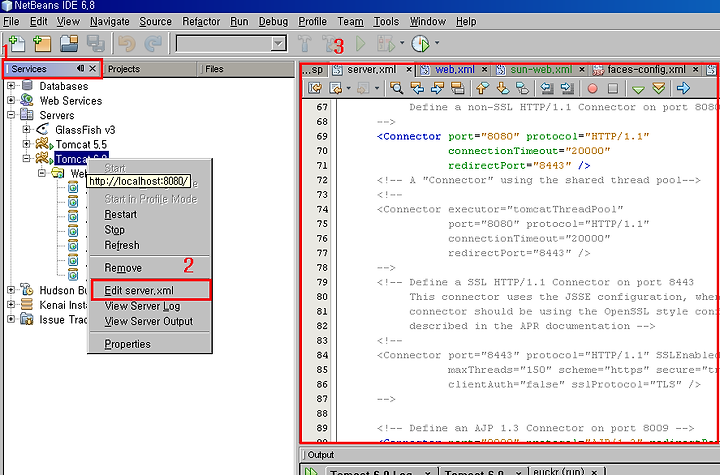Click the Open Project toolbar icon

[69, 44]
